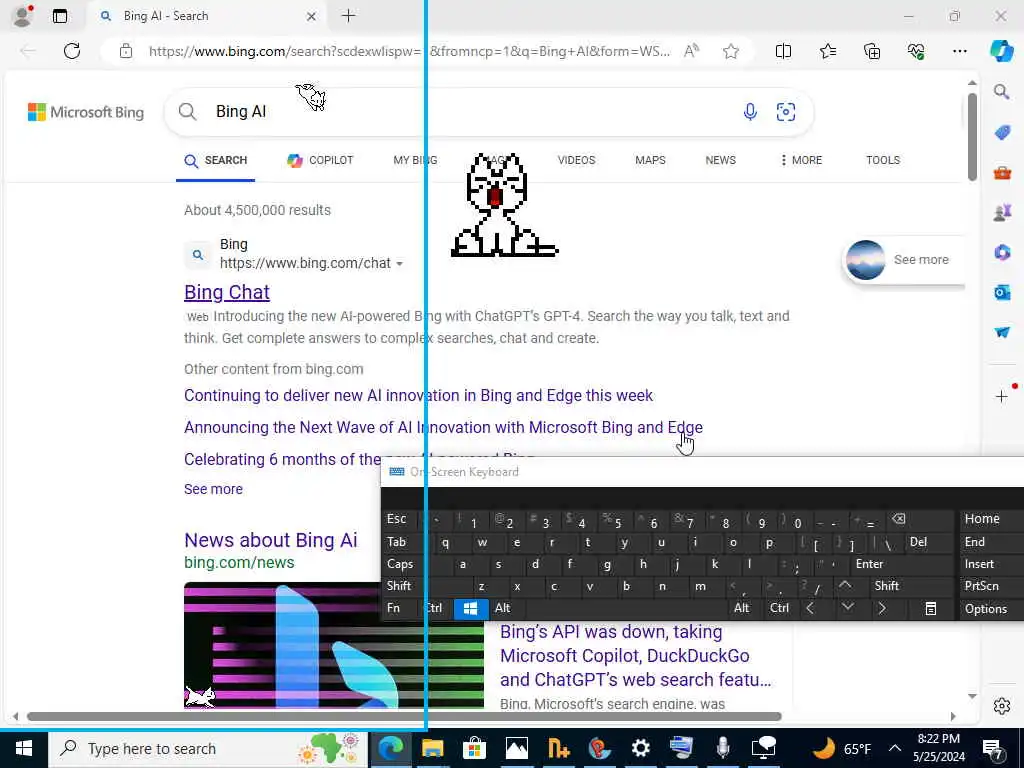
Task: Click the profile avatar icon
Action: tap(22, 16)
